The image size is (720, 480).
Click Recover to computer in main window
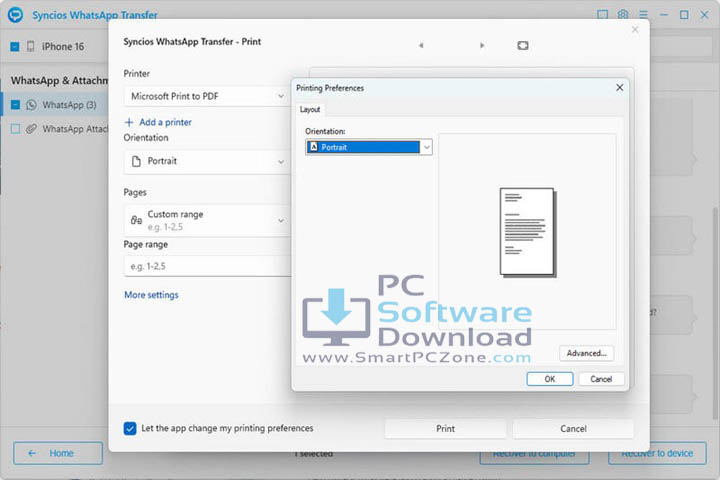tap(534, 454)
